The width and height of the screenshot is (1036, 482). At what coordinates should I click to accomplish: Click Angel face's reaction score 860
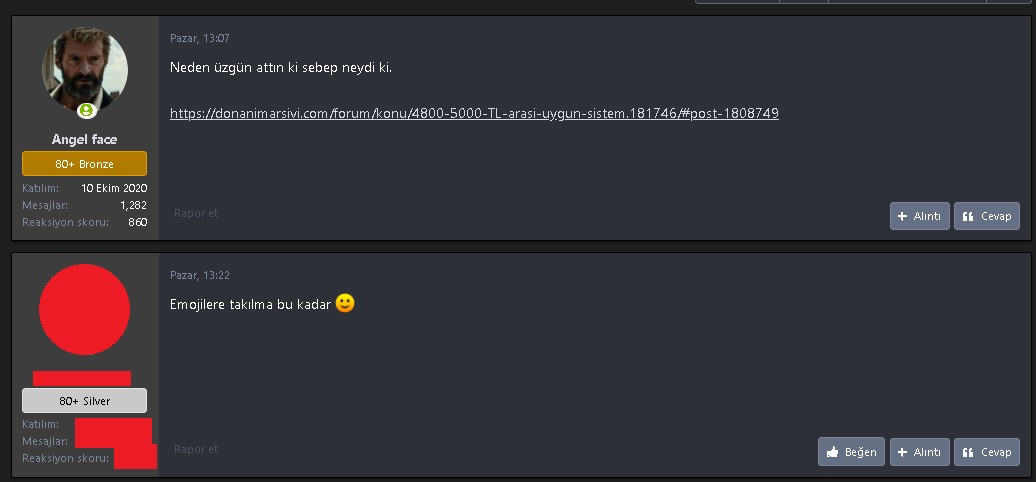click(137, 222)
